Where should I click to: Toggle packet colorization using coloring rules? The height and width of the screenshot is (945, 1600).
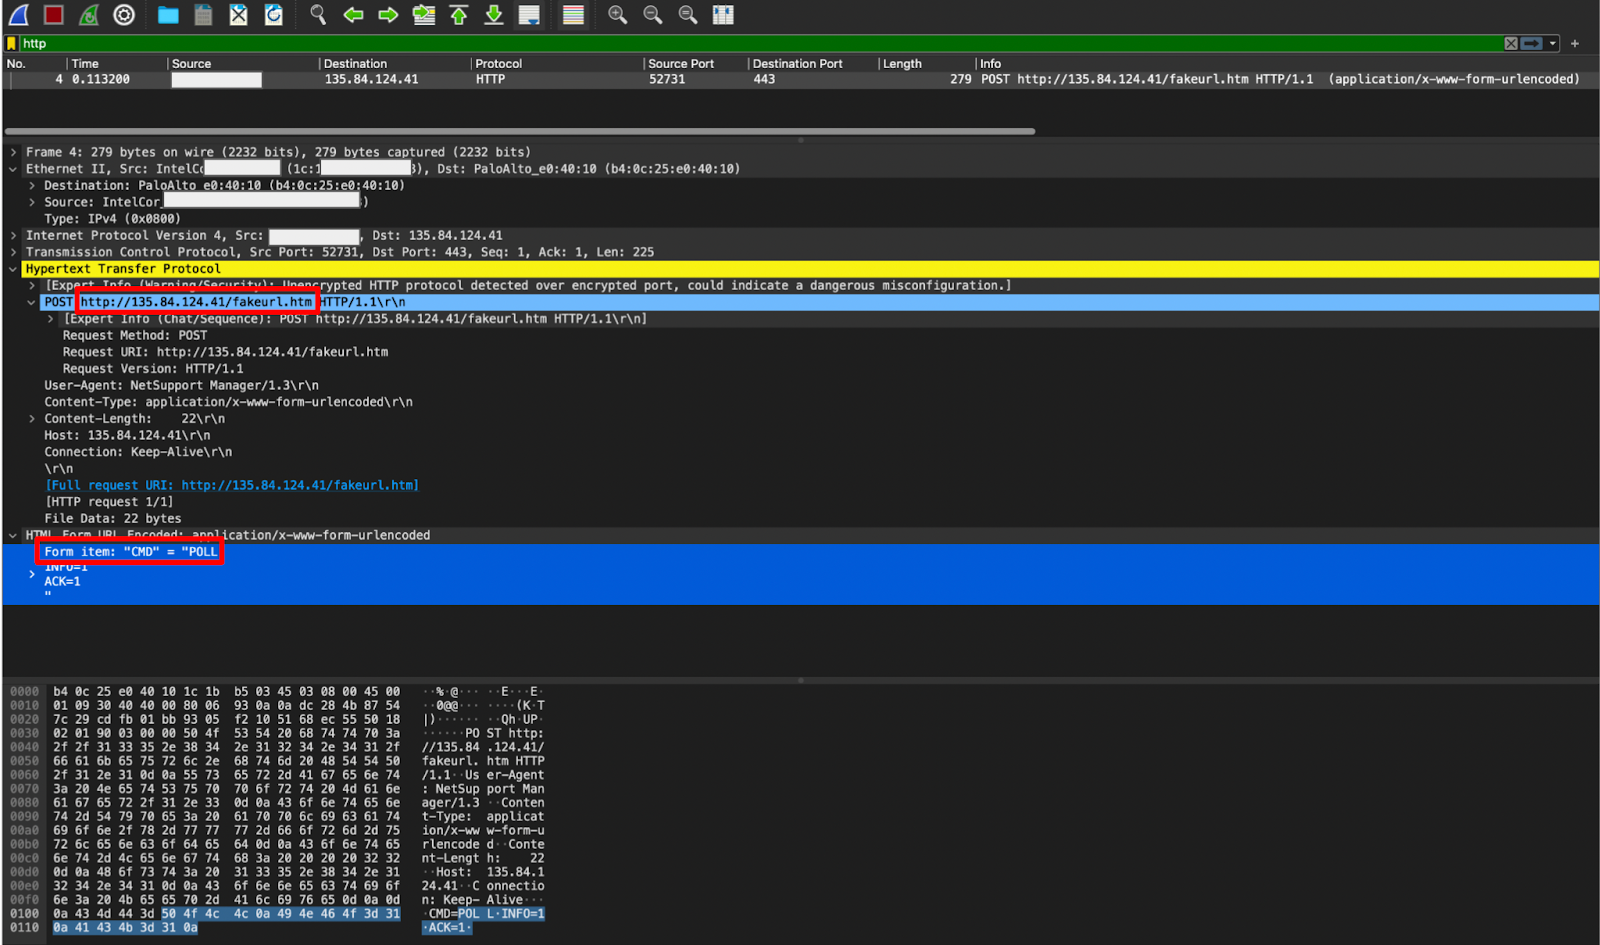[x=573, y=15]
